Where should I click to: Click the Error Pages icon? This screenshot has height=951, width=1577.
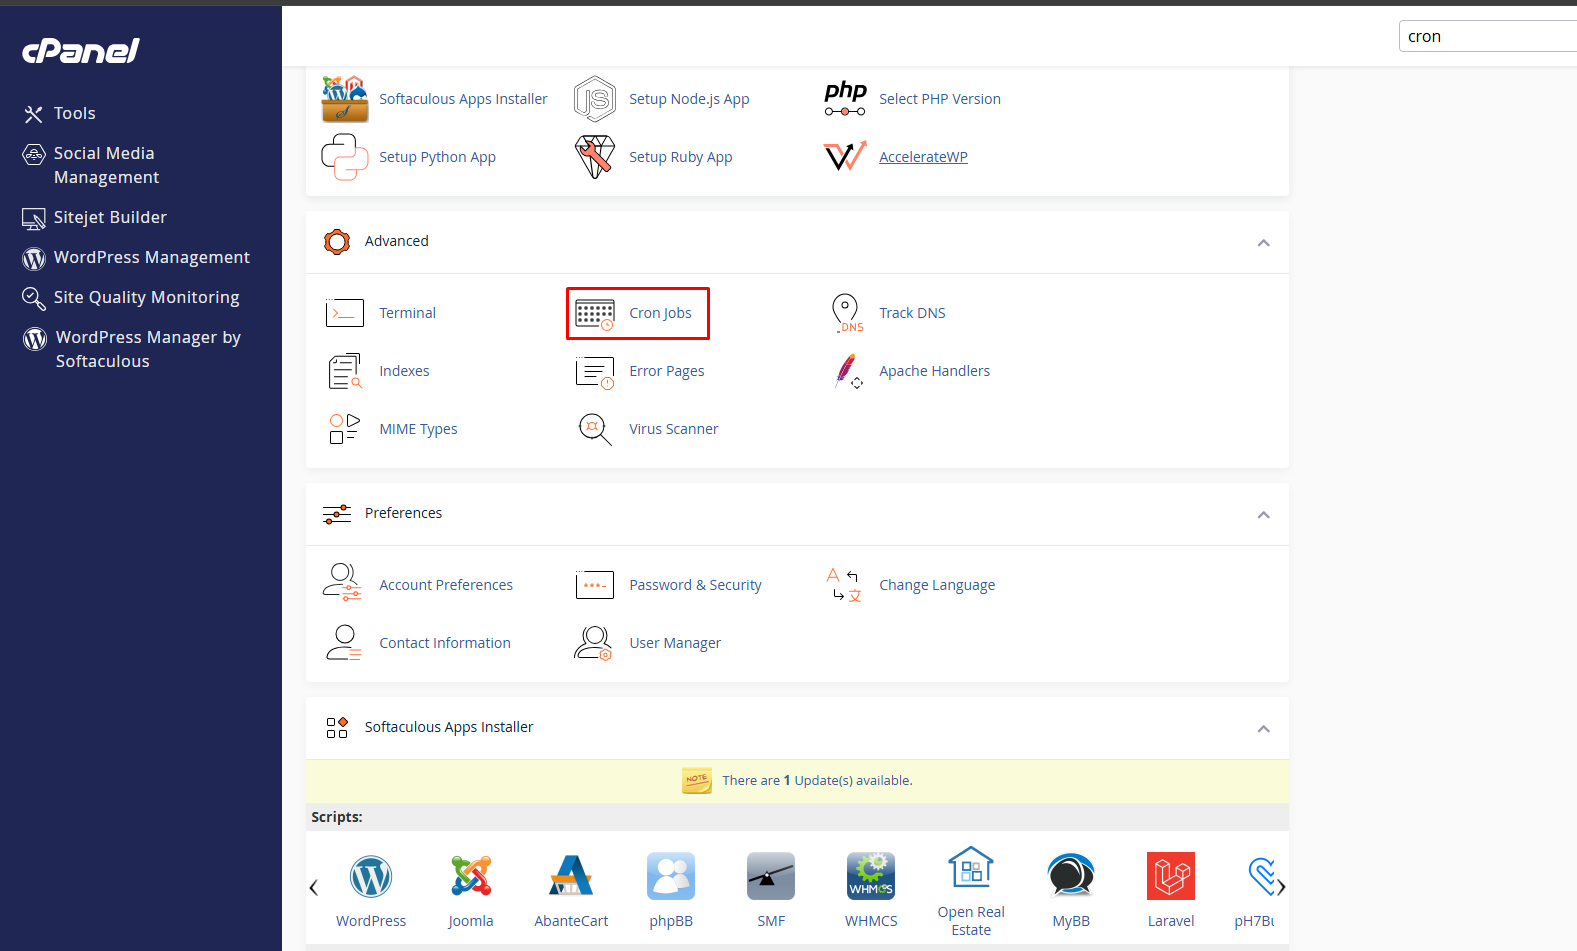pyautogui.click(x=594, y=372)
